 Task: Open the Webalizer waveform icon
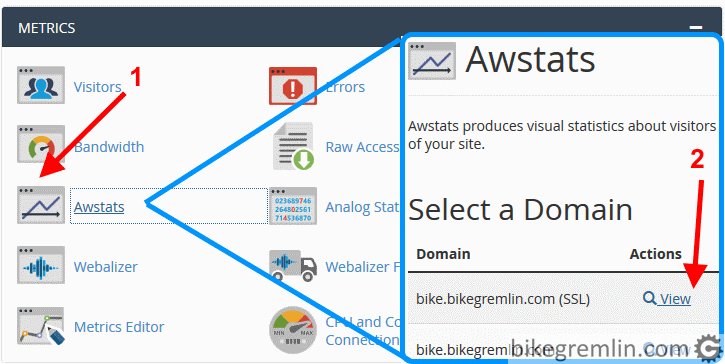tap(41, 265)
